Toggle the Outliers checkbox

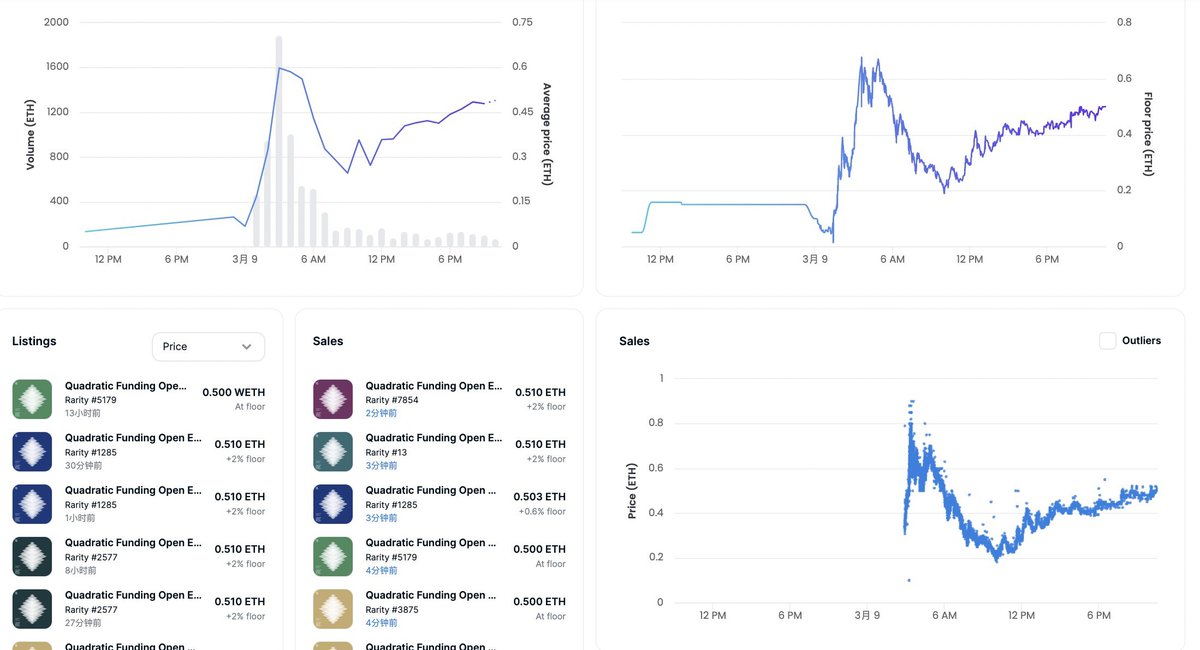point(1107,341)
